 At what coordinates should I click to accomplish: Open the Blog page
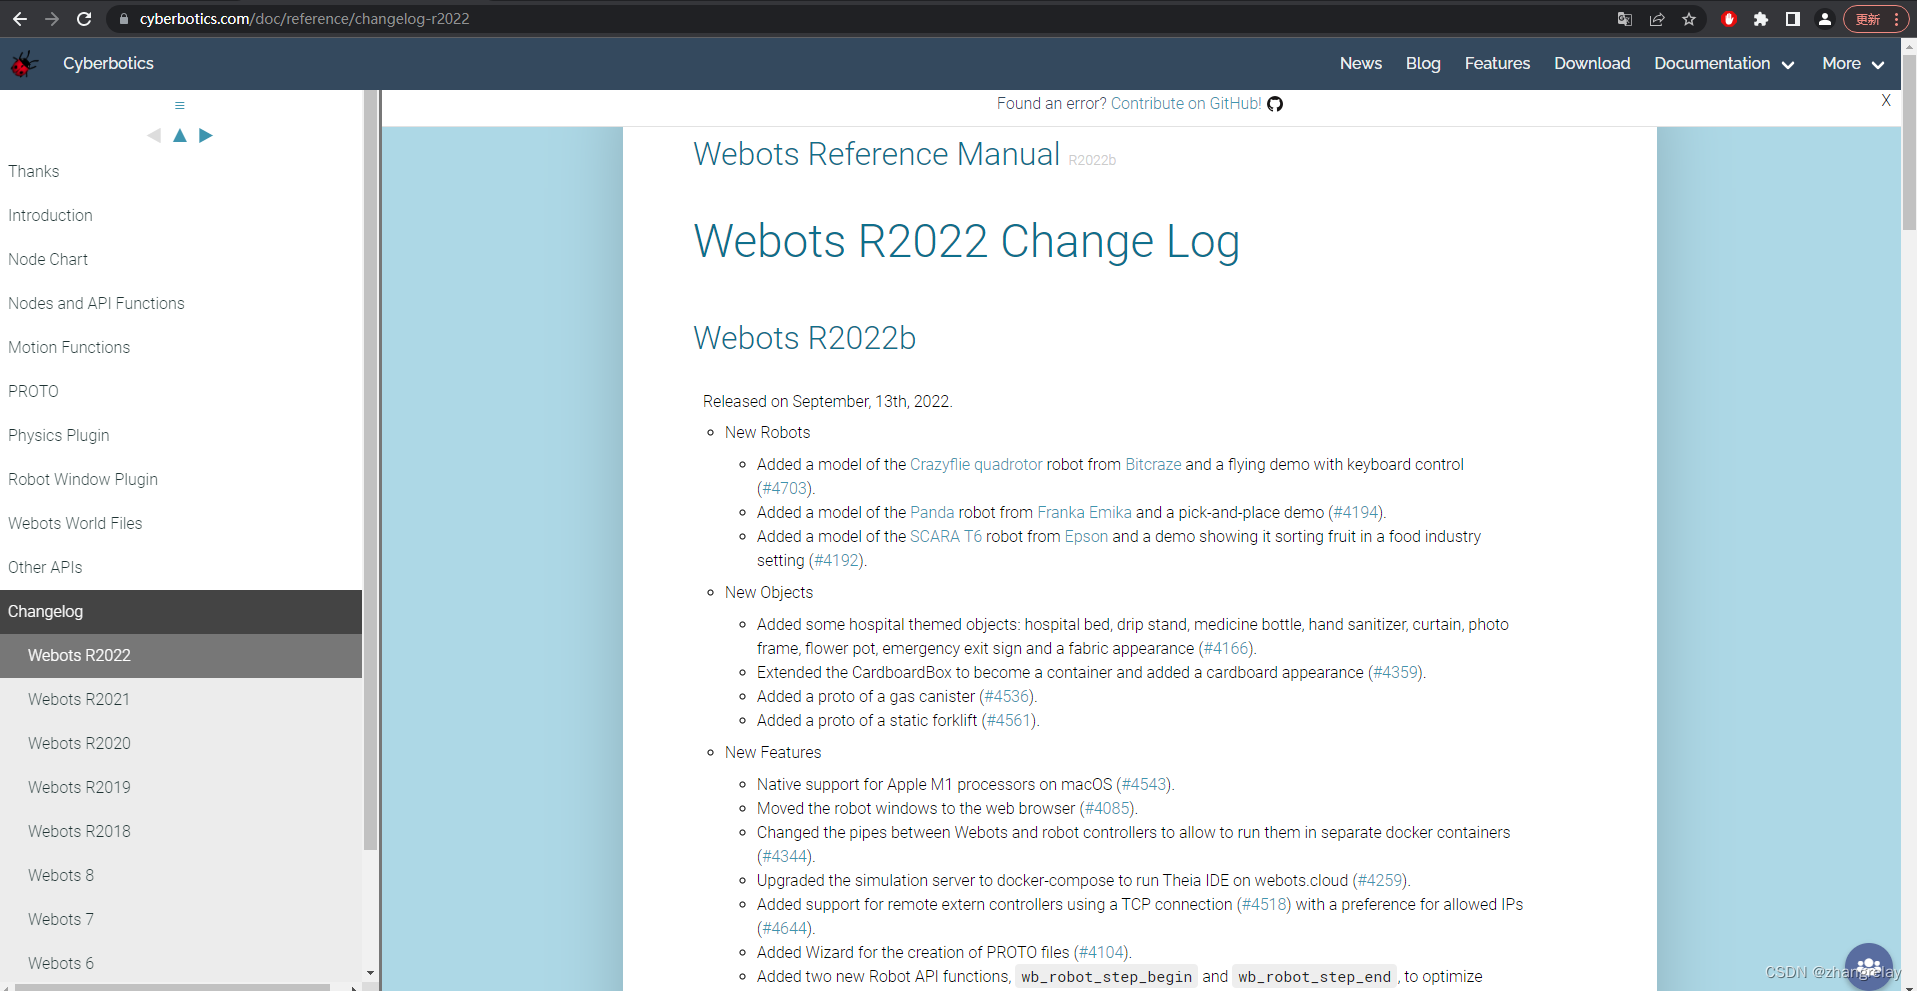(1423, 63)
